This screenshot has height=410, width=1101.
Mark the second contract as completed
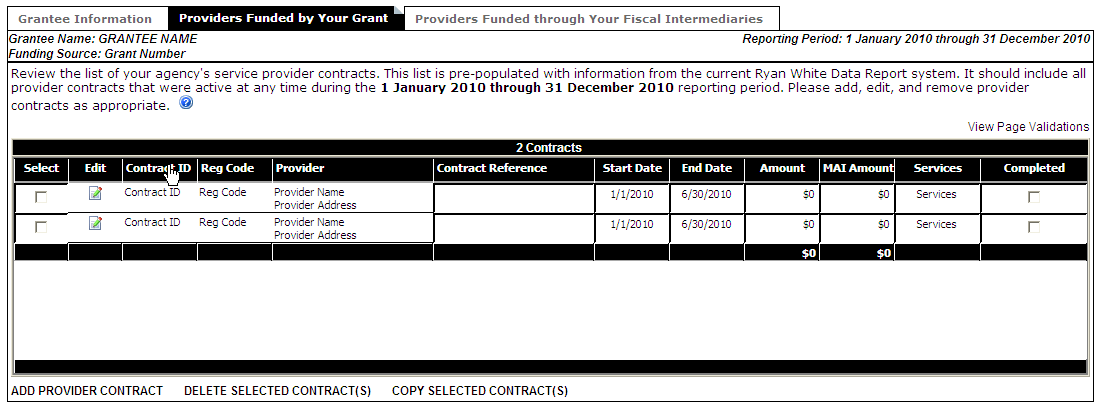point(1034,228)
